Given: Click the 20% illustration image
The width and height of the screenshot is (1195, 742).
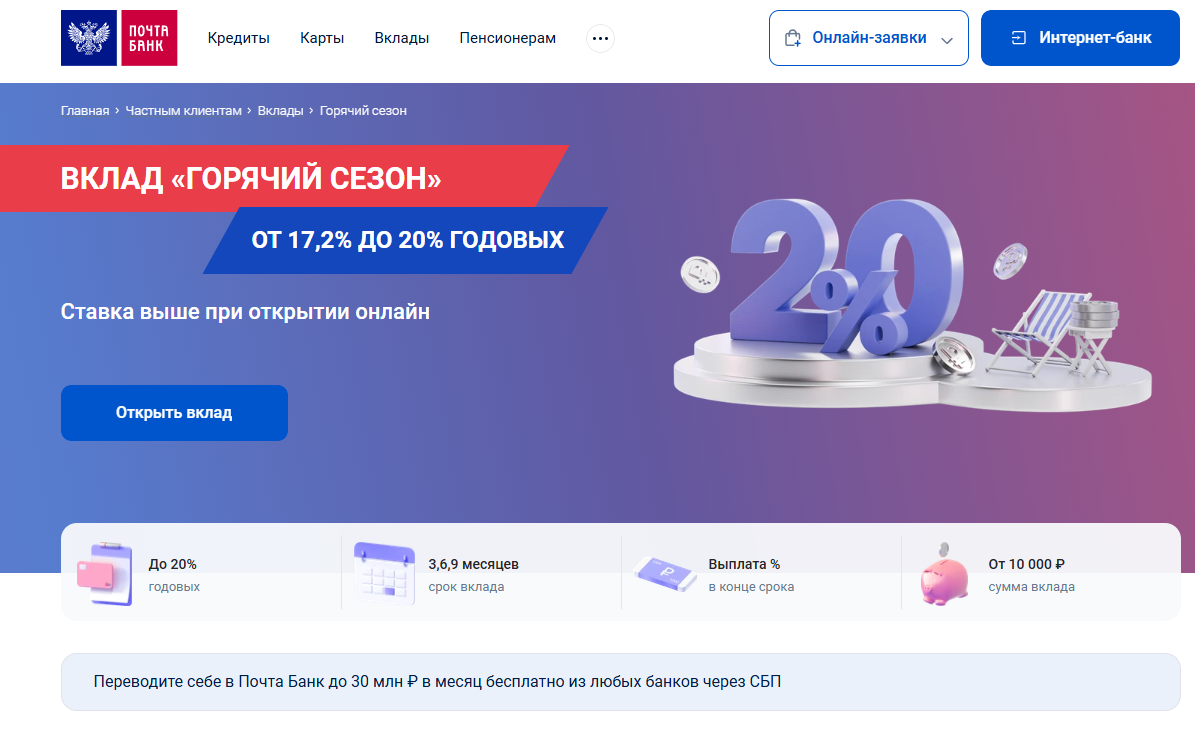Looking at the screenshot, I should 913,303.
